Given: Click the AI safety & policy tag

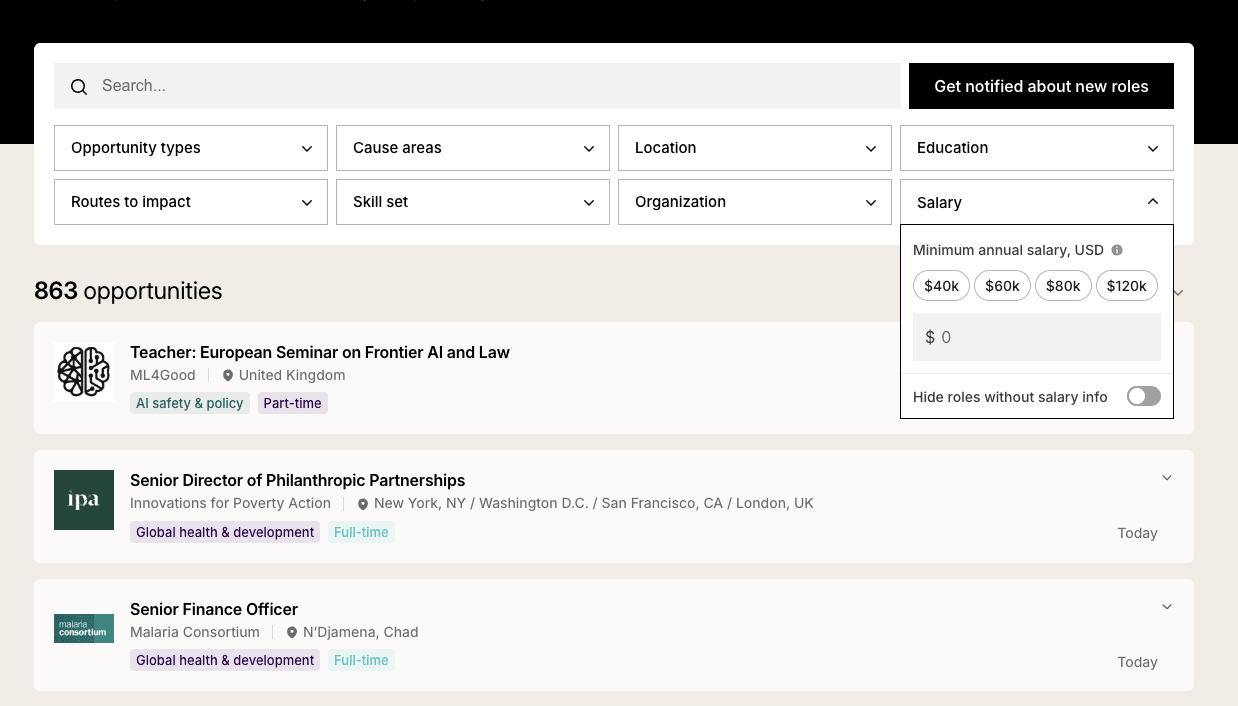Looking at the screenshot, I should click(x=190, y=403).
